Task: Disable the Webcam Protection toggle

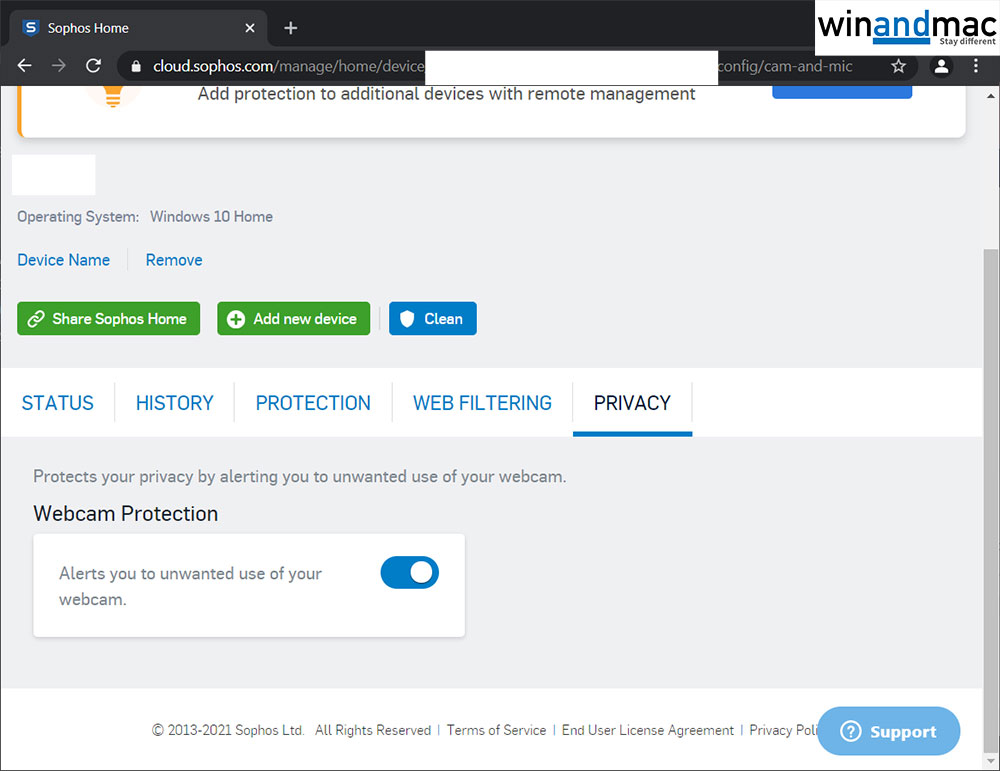Action: tap(410, 572)
